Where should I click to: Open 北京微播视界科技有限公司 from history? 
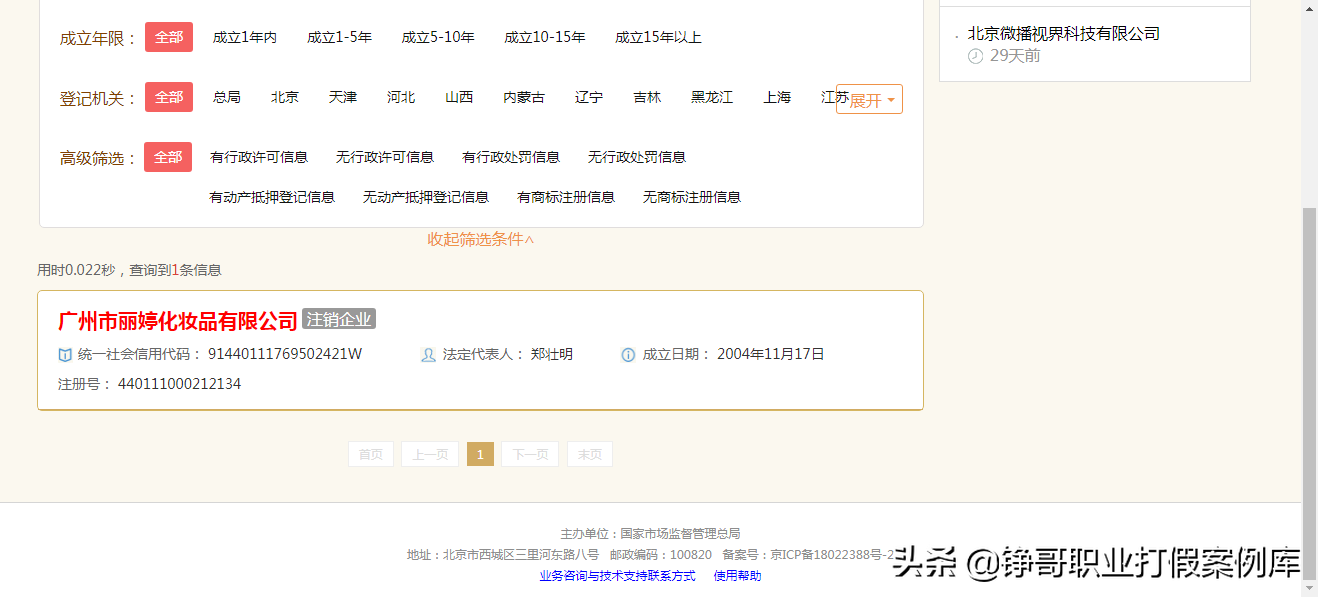(1064, 33)
